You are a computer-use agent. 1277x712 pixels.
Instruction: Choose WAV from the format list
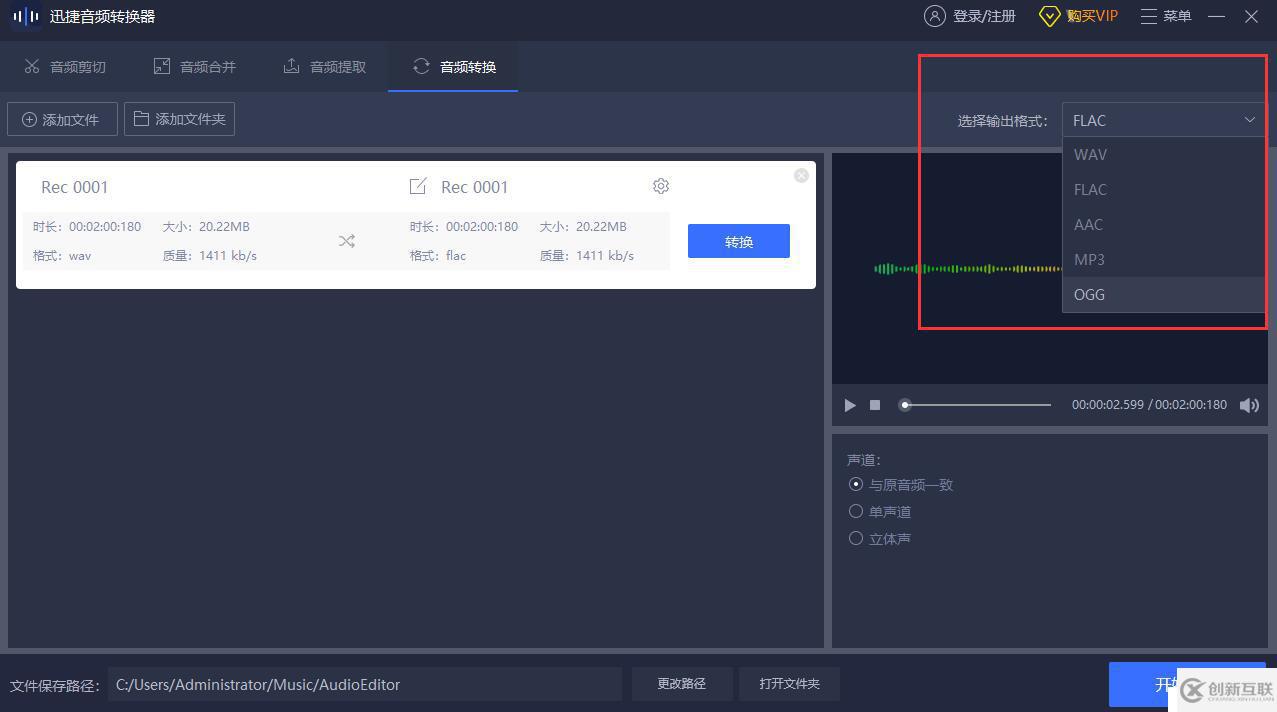pyautogui.click(x=1164, y=154)
